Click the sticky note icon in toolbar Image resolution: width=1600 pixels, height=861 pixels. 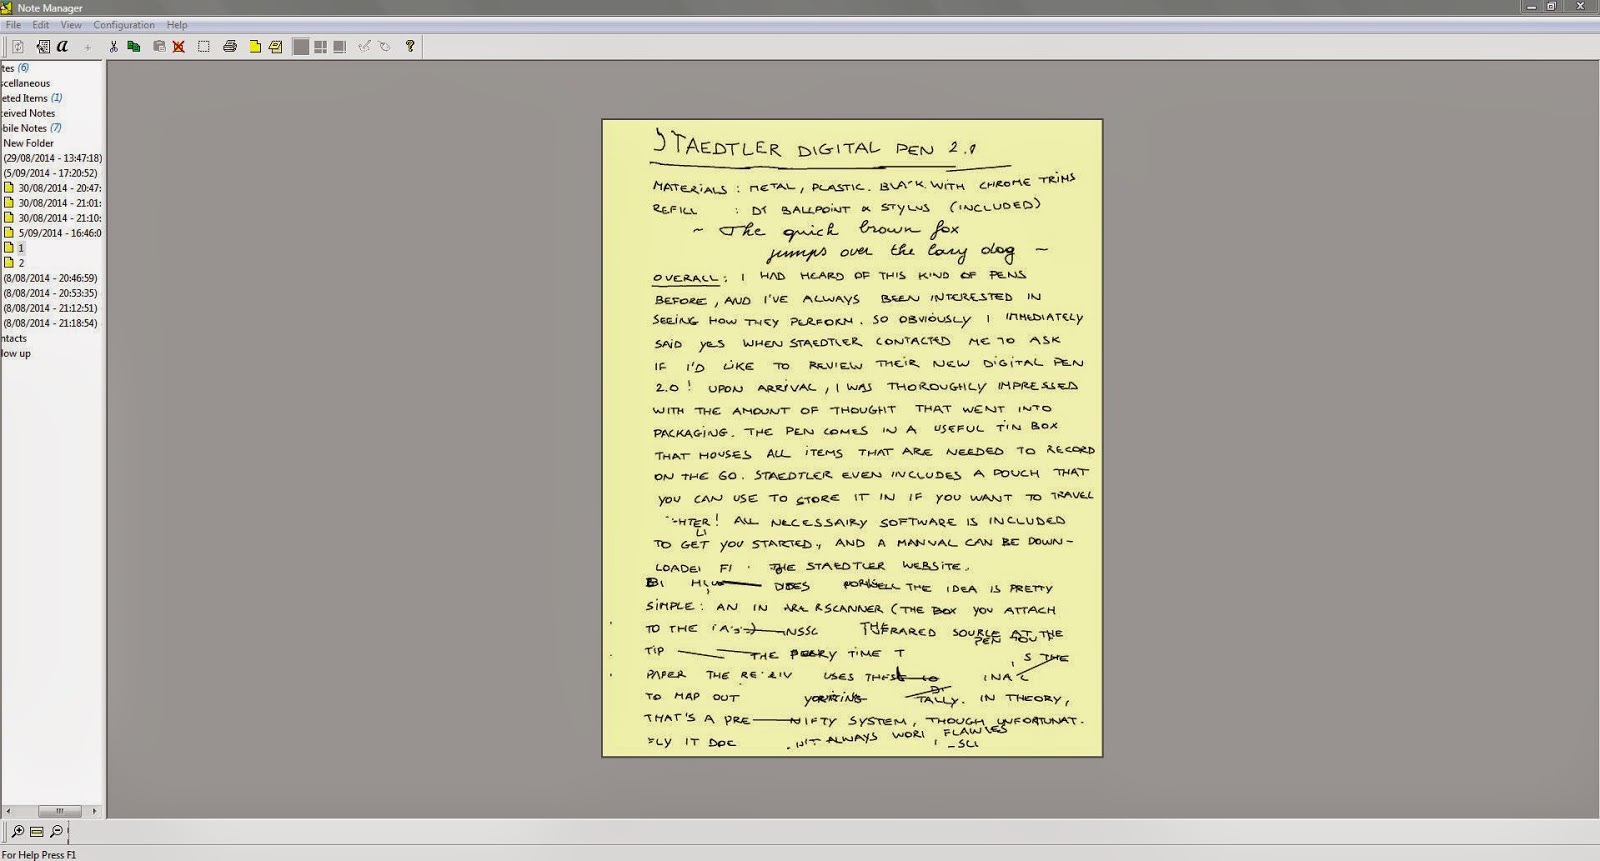[275, 46]
